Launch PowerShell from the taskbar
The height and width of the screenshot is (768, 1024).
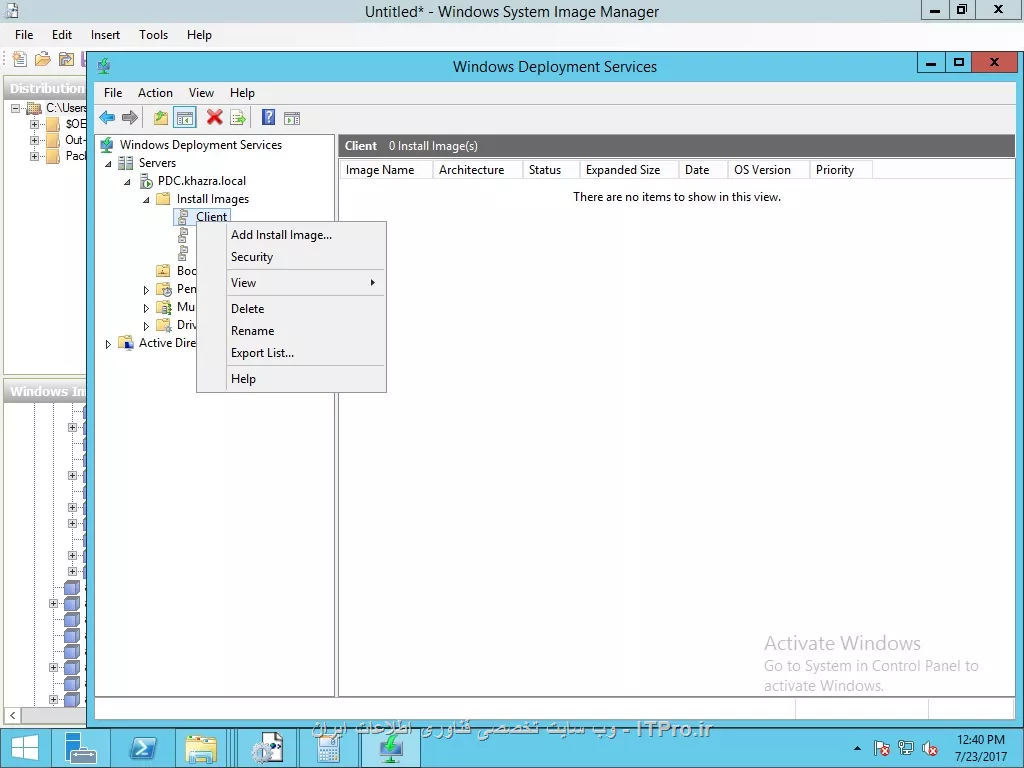point(142,748)
